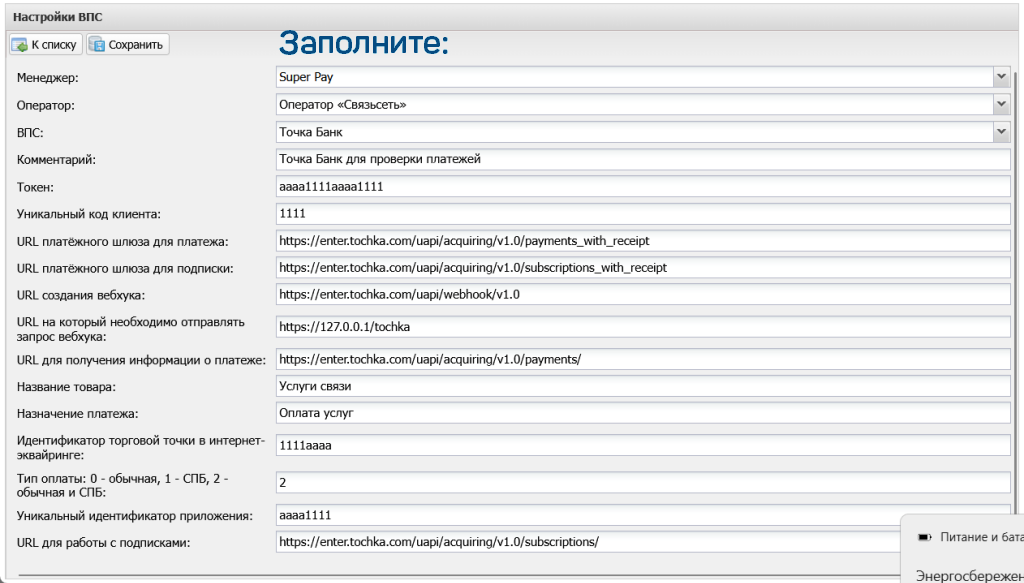Click the battery icon near «Питание и батарея»
1024x583 pixels.
[x=924, y=538]
